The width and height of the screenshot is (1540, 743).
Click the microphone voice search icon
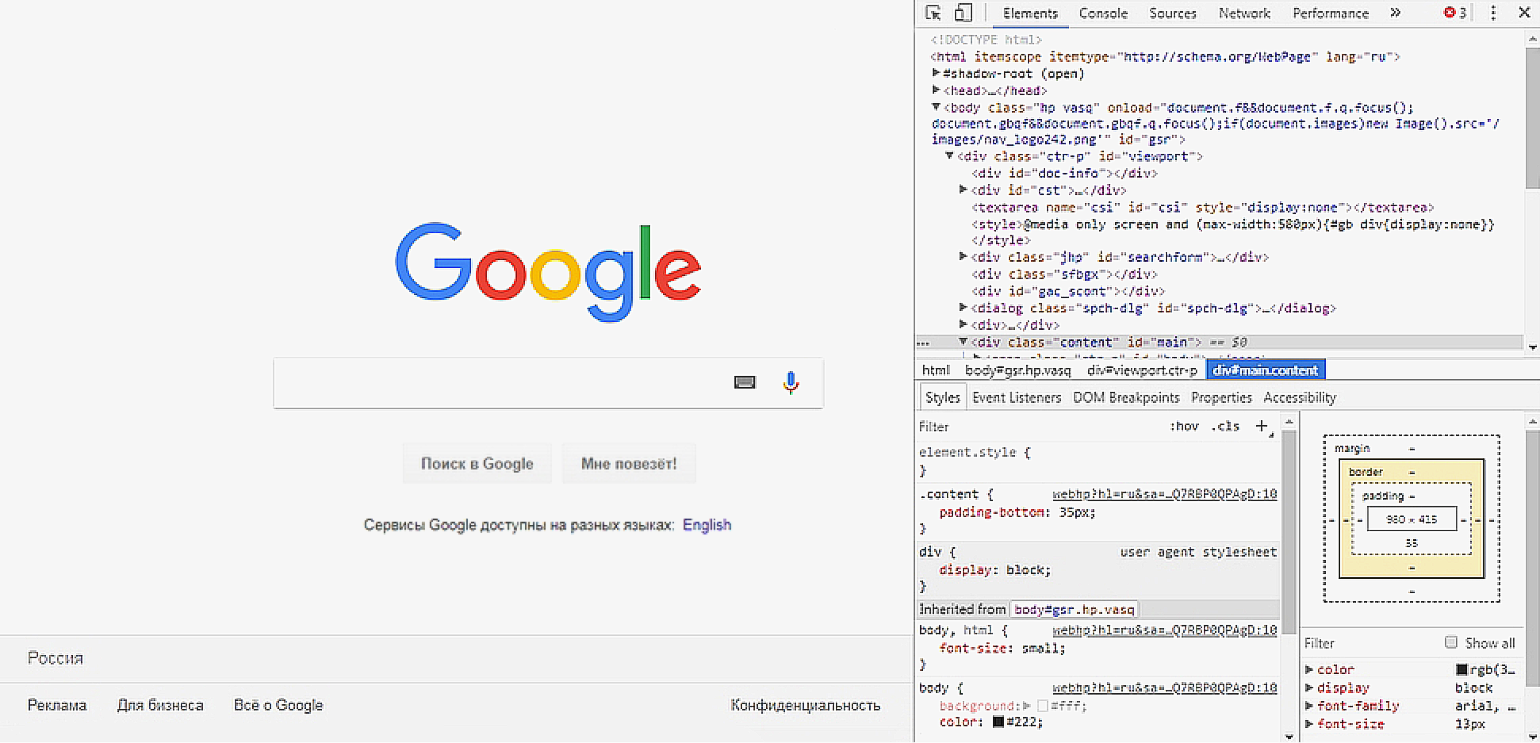coord(791,382)
